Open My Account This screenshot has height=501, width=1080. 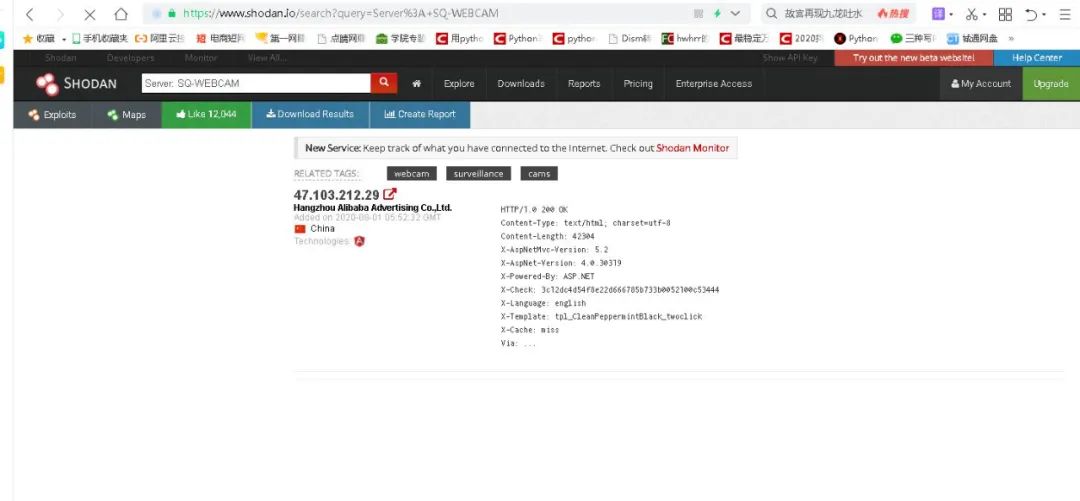pos(981,83)
